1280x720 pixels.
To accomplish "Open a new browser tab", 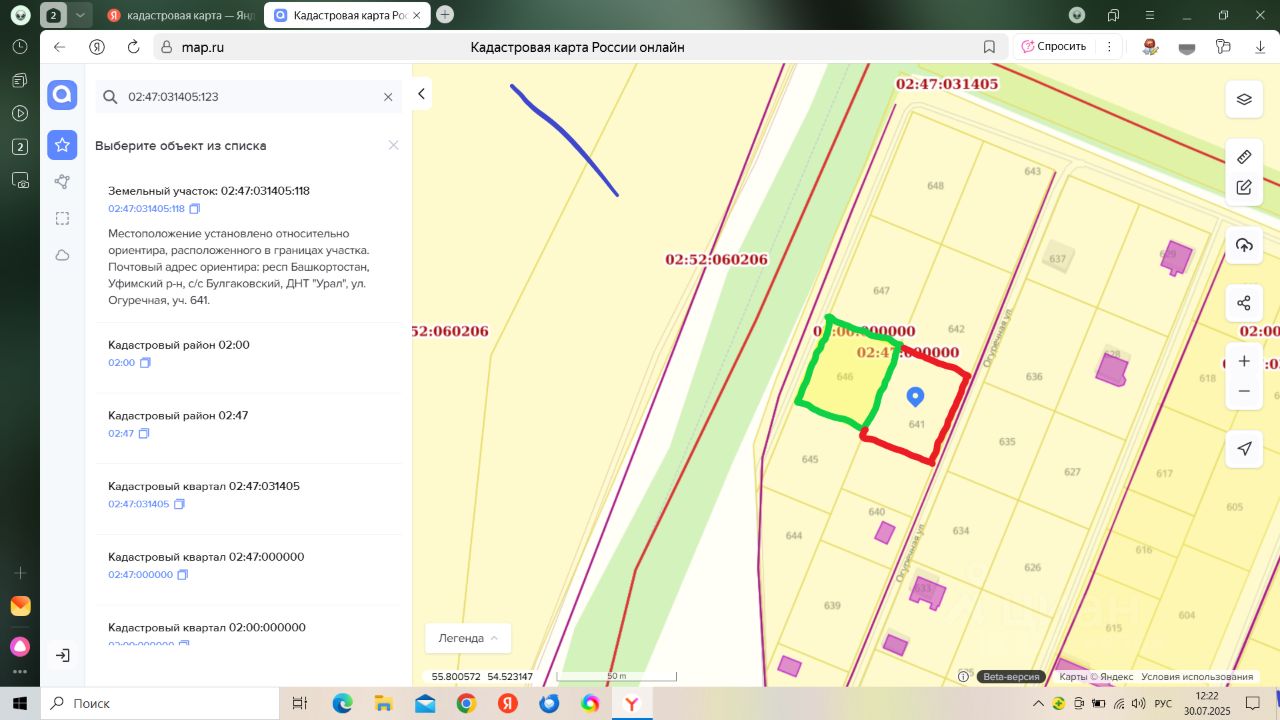I will pos(445,15).
